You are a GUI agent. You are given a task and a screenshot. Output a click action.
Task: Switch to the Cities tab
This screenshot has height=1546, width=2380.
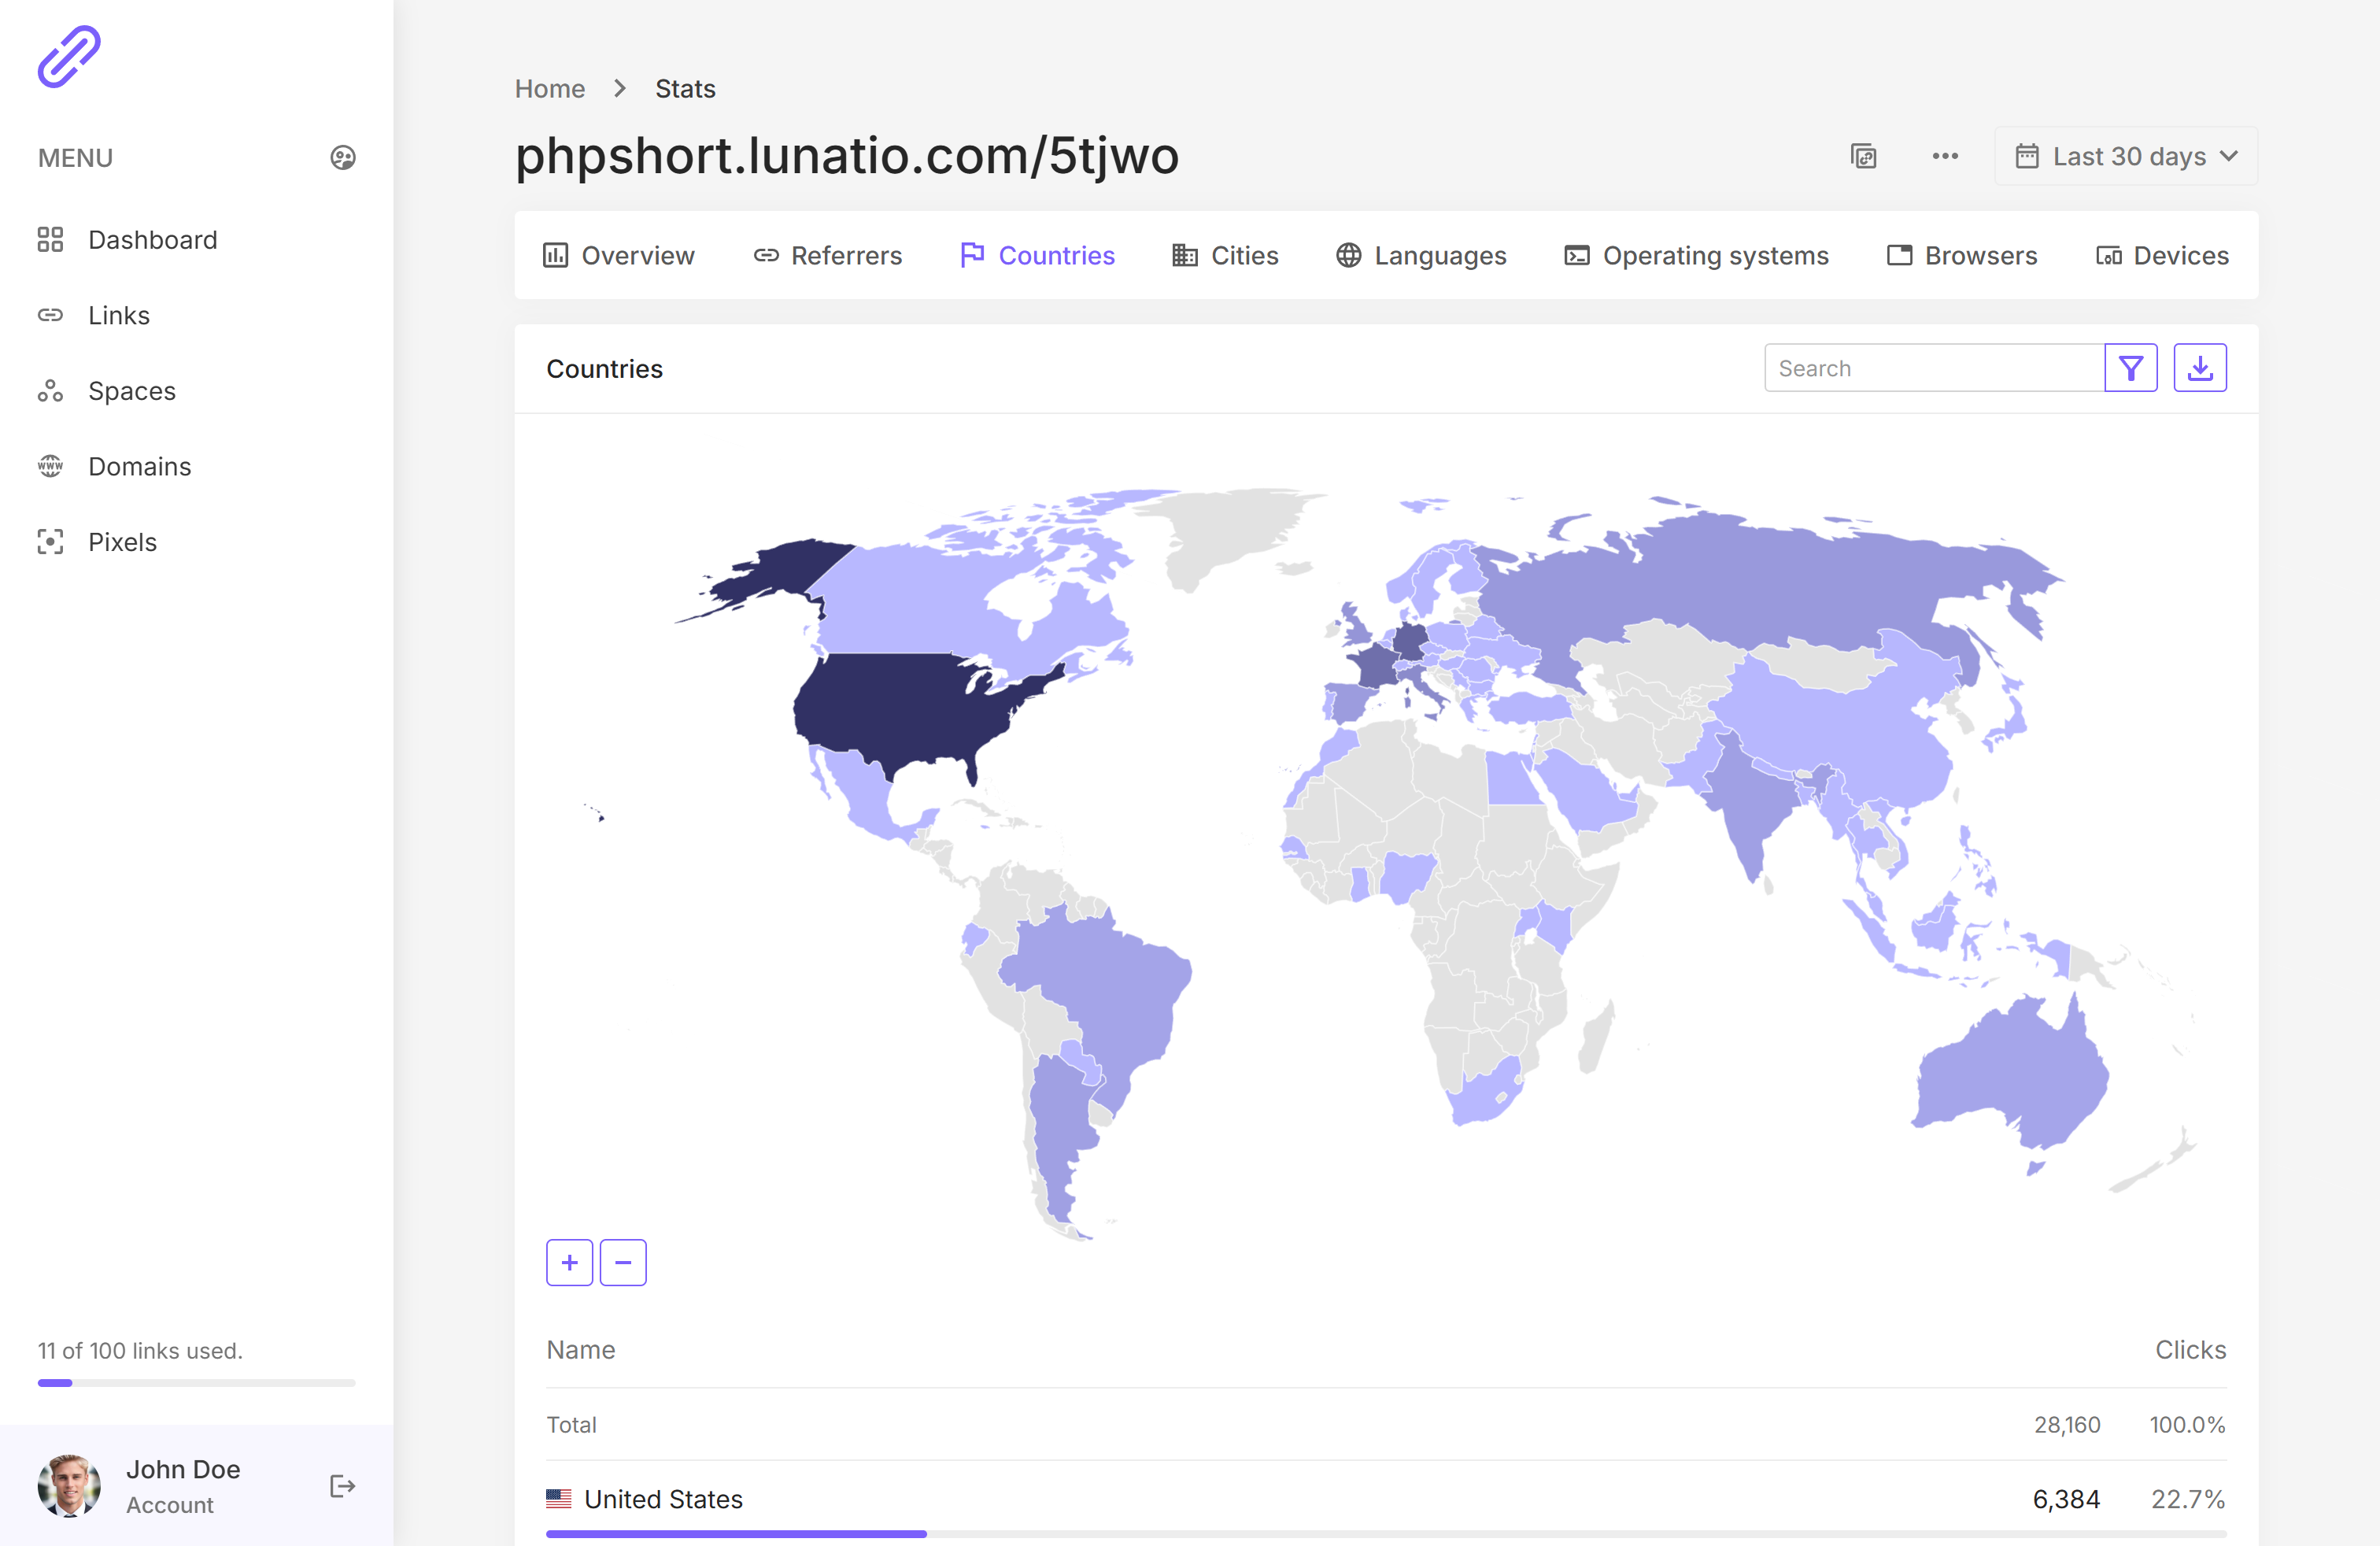[x=1225, y=256]
